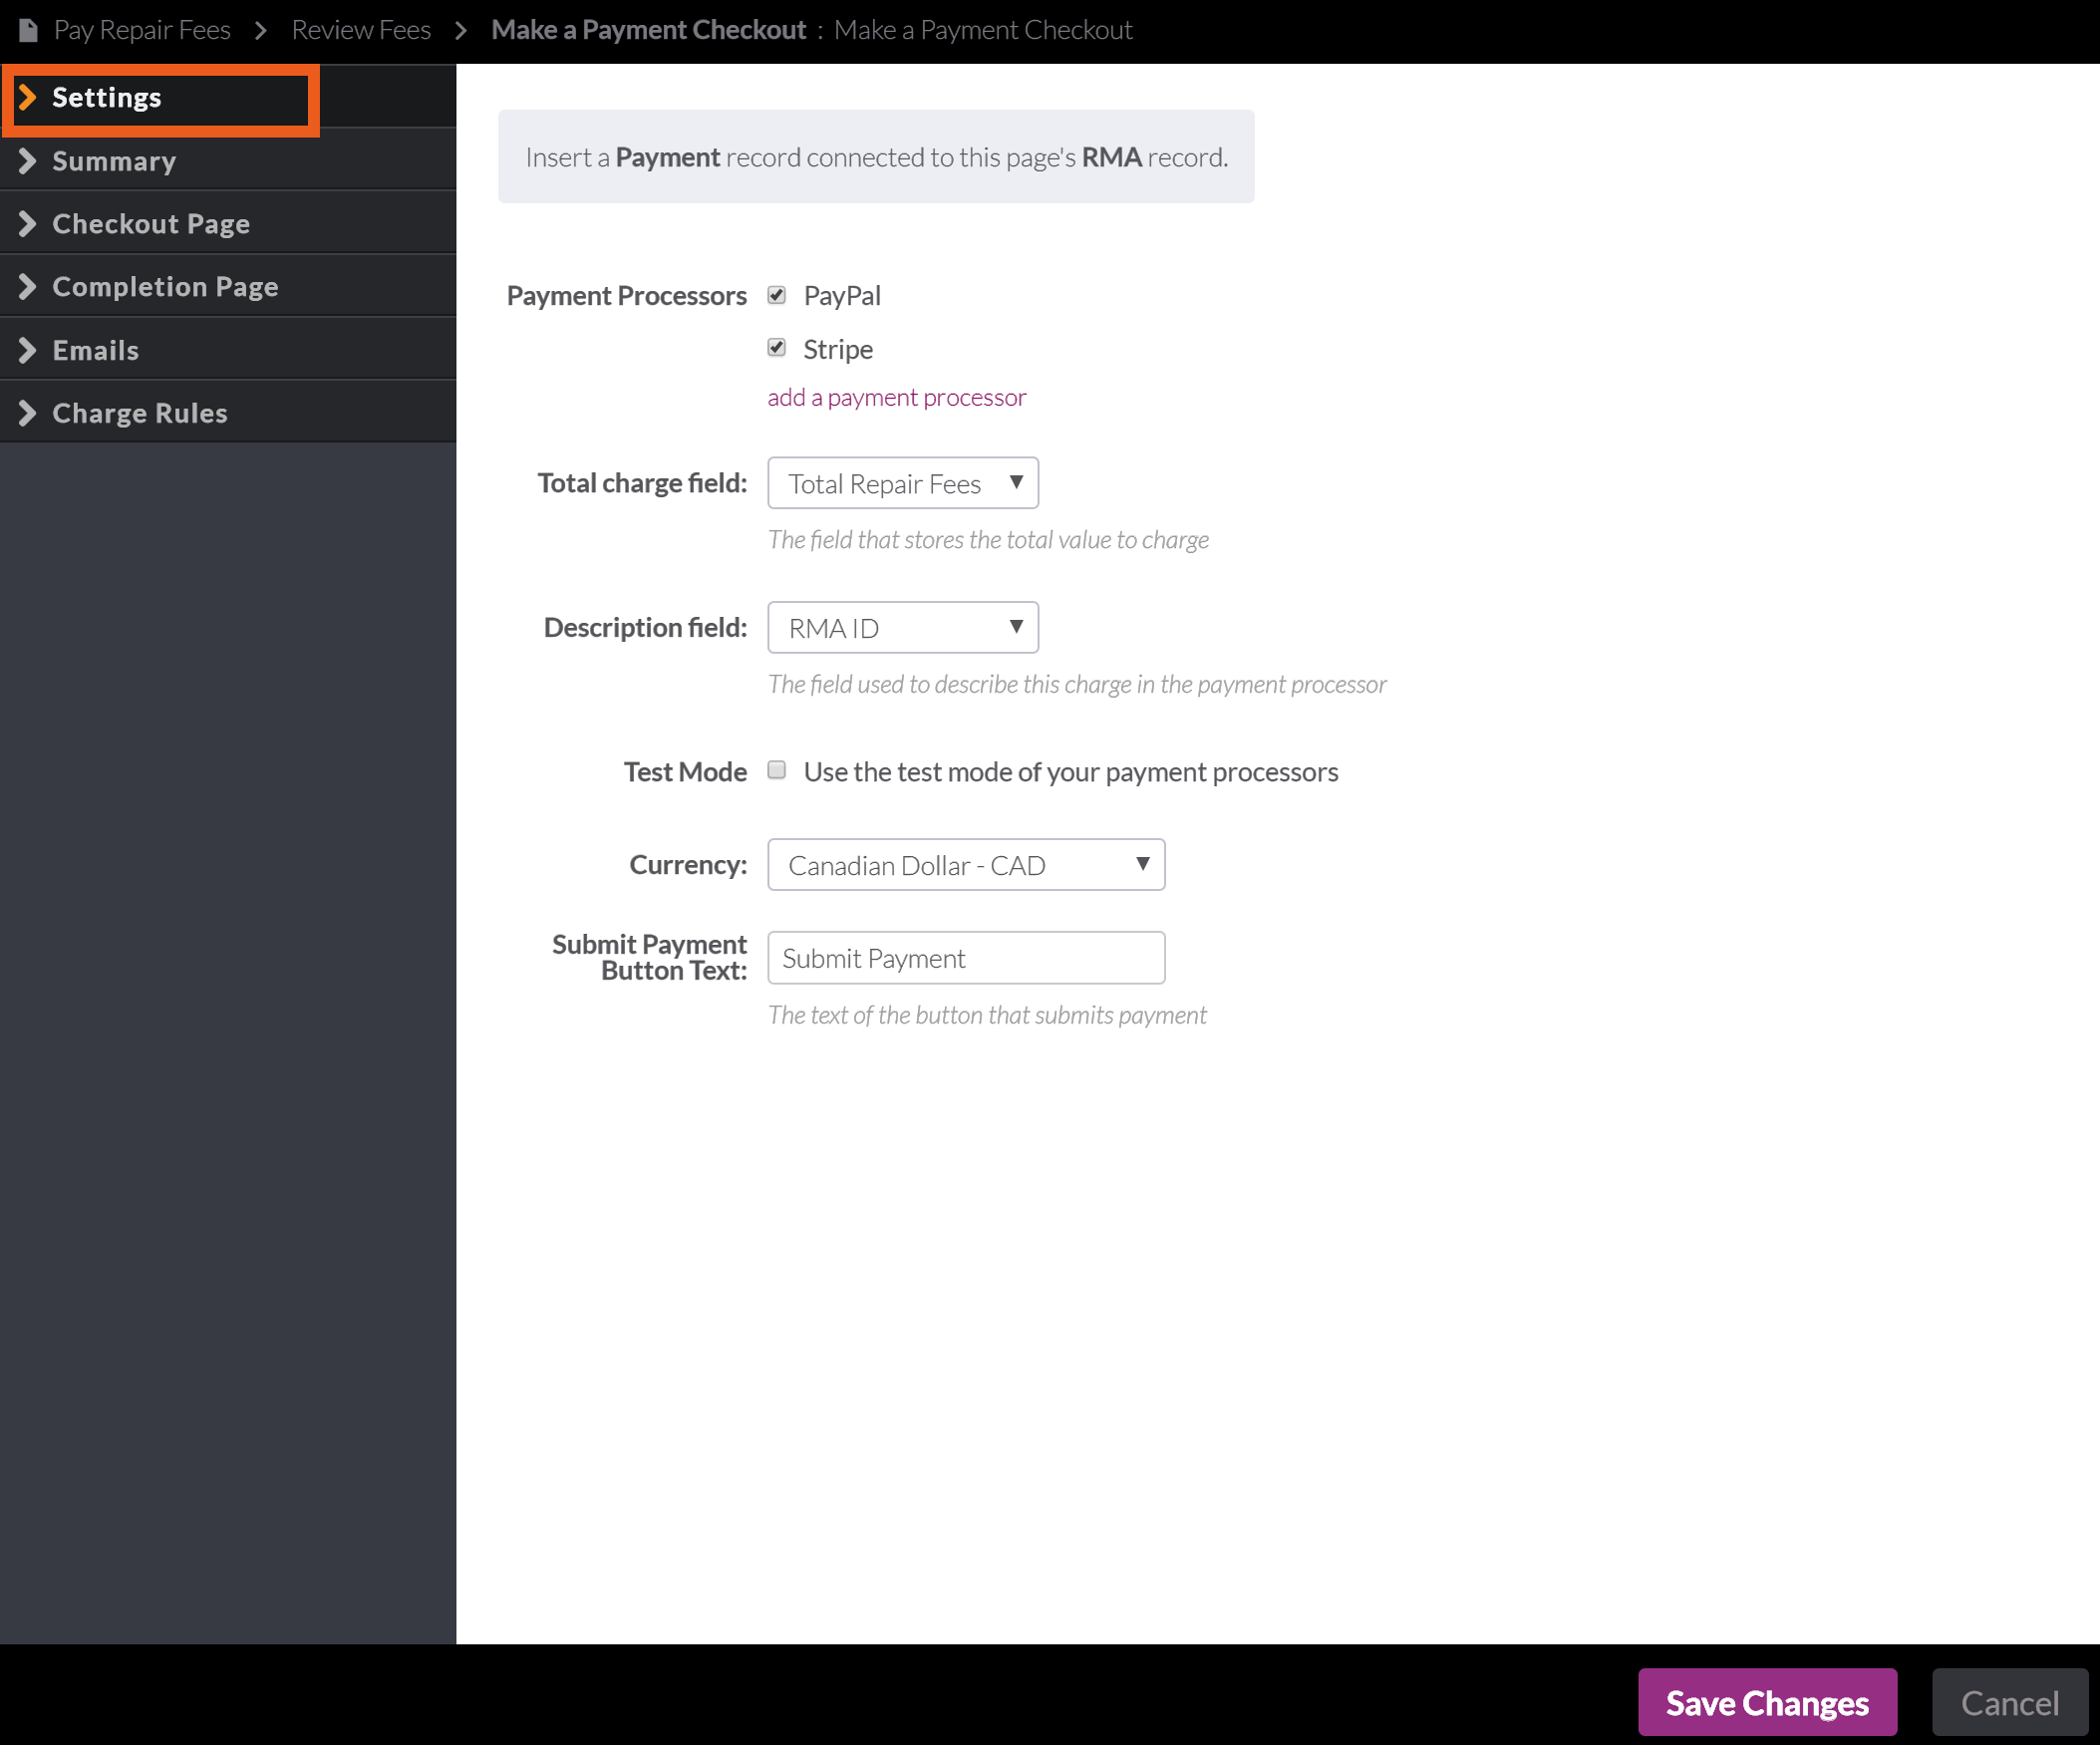This screenshot has height=1745, width=2100.
Task: Click Submit Payment Button Text field
Action: click(x=966, y=957)
